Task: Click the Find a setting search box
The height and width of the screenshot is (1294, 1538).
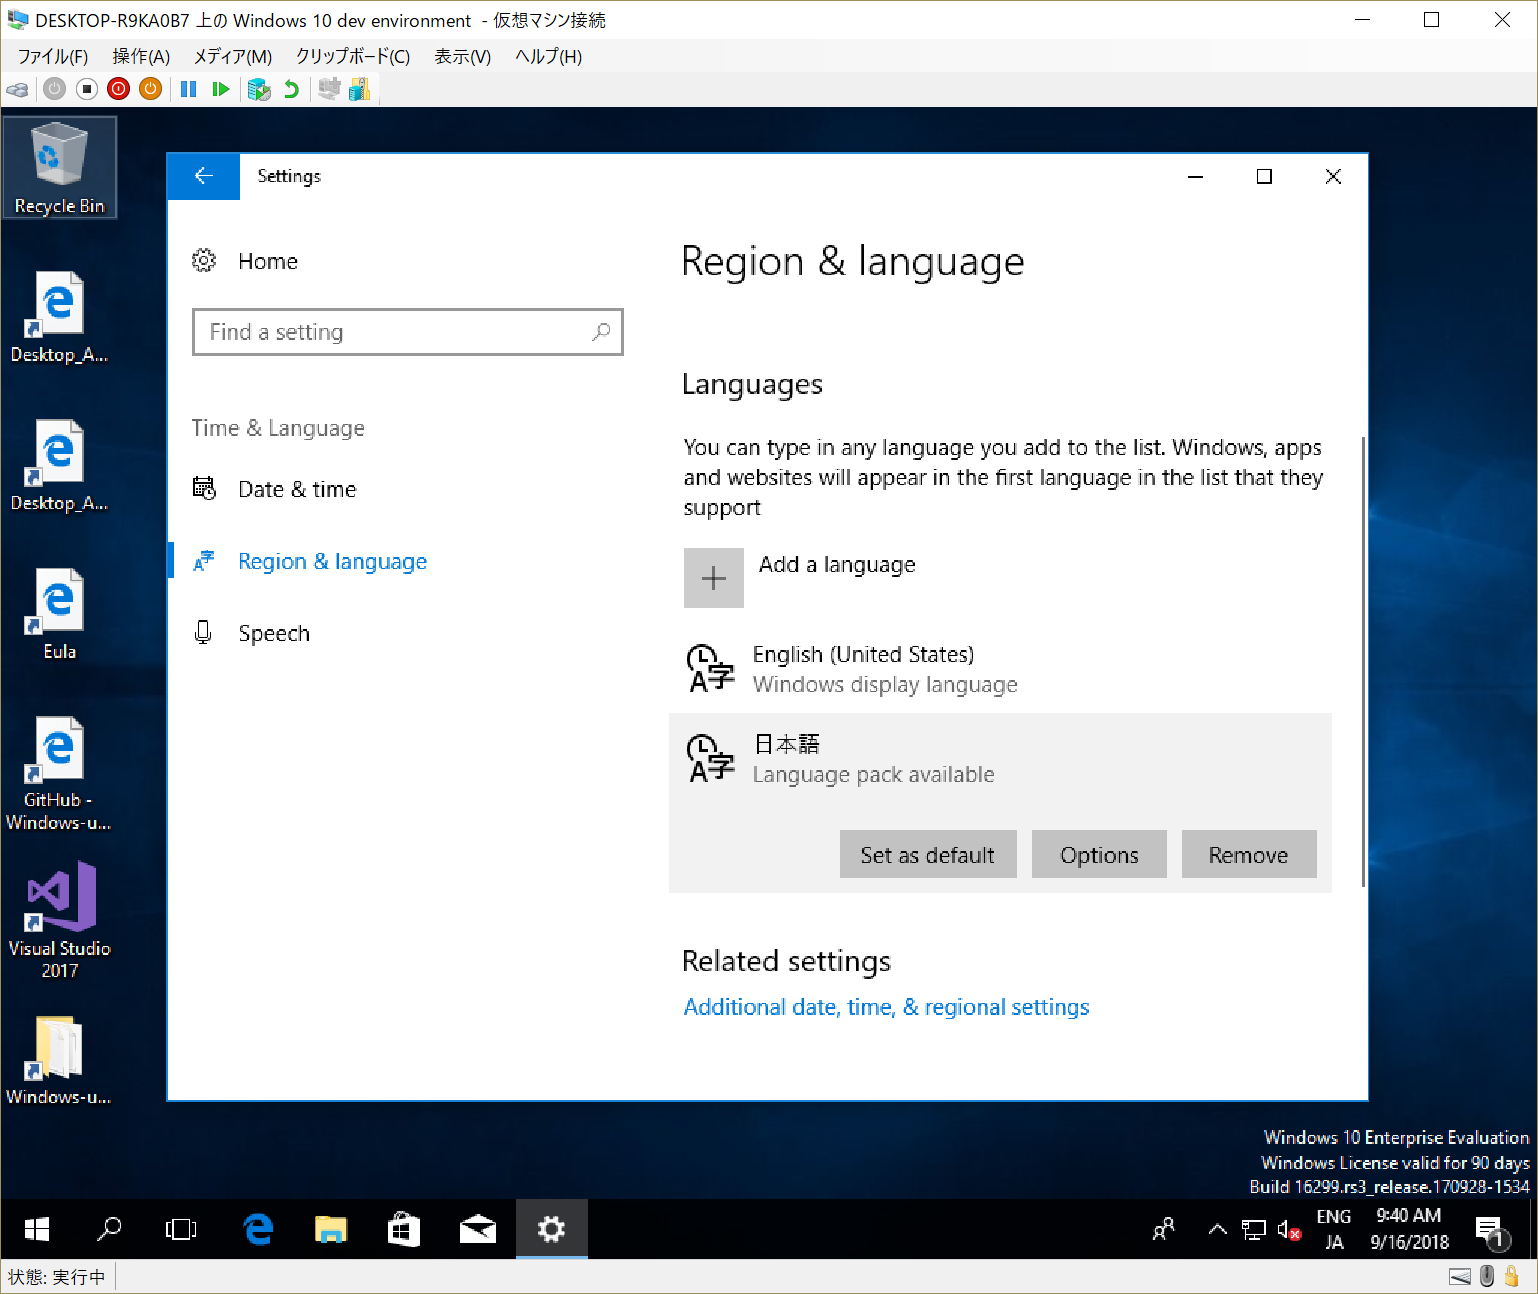Action: coord(407,332)
